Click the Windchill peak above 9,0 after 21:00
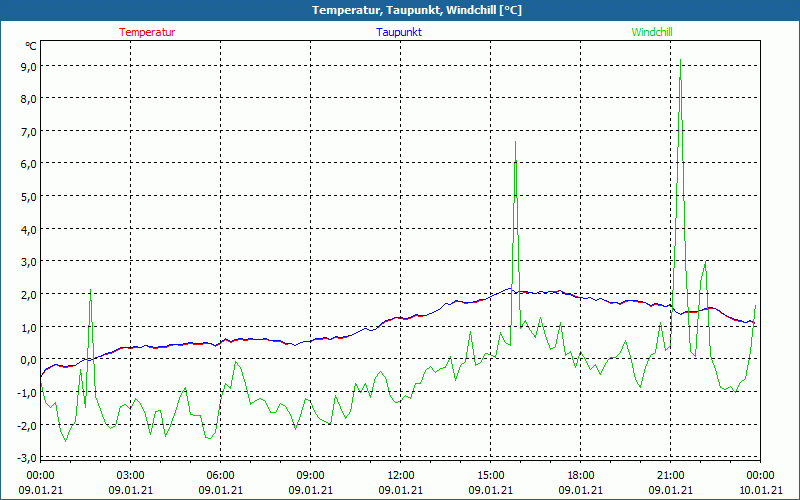This screenshot has width=800, height=500. (x=680, y=60)
